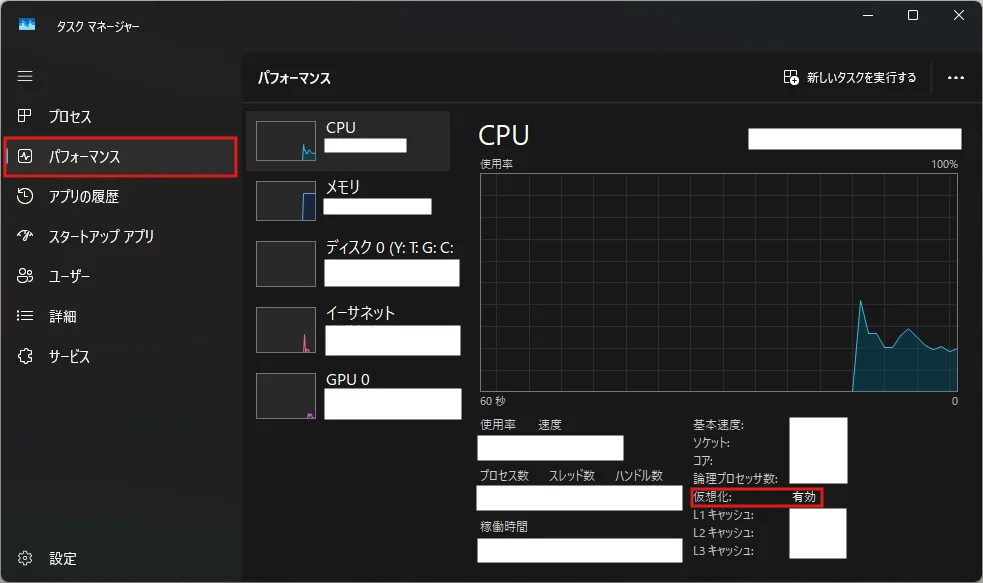Select ディスク 0 resource entry
The height and width of the screenshot is (583, 983).
(353, 263)
